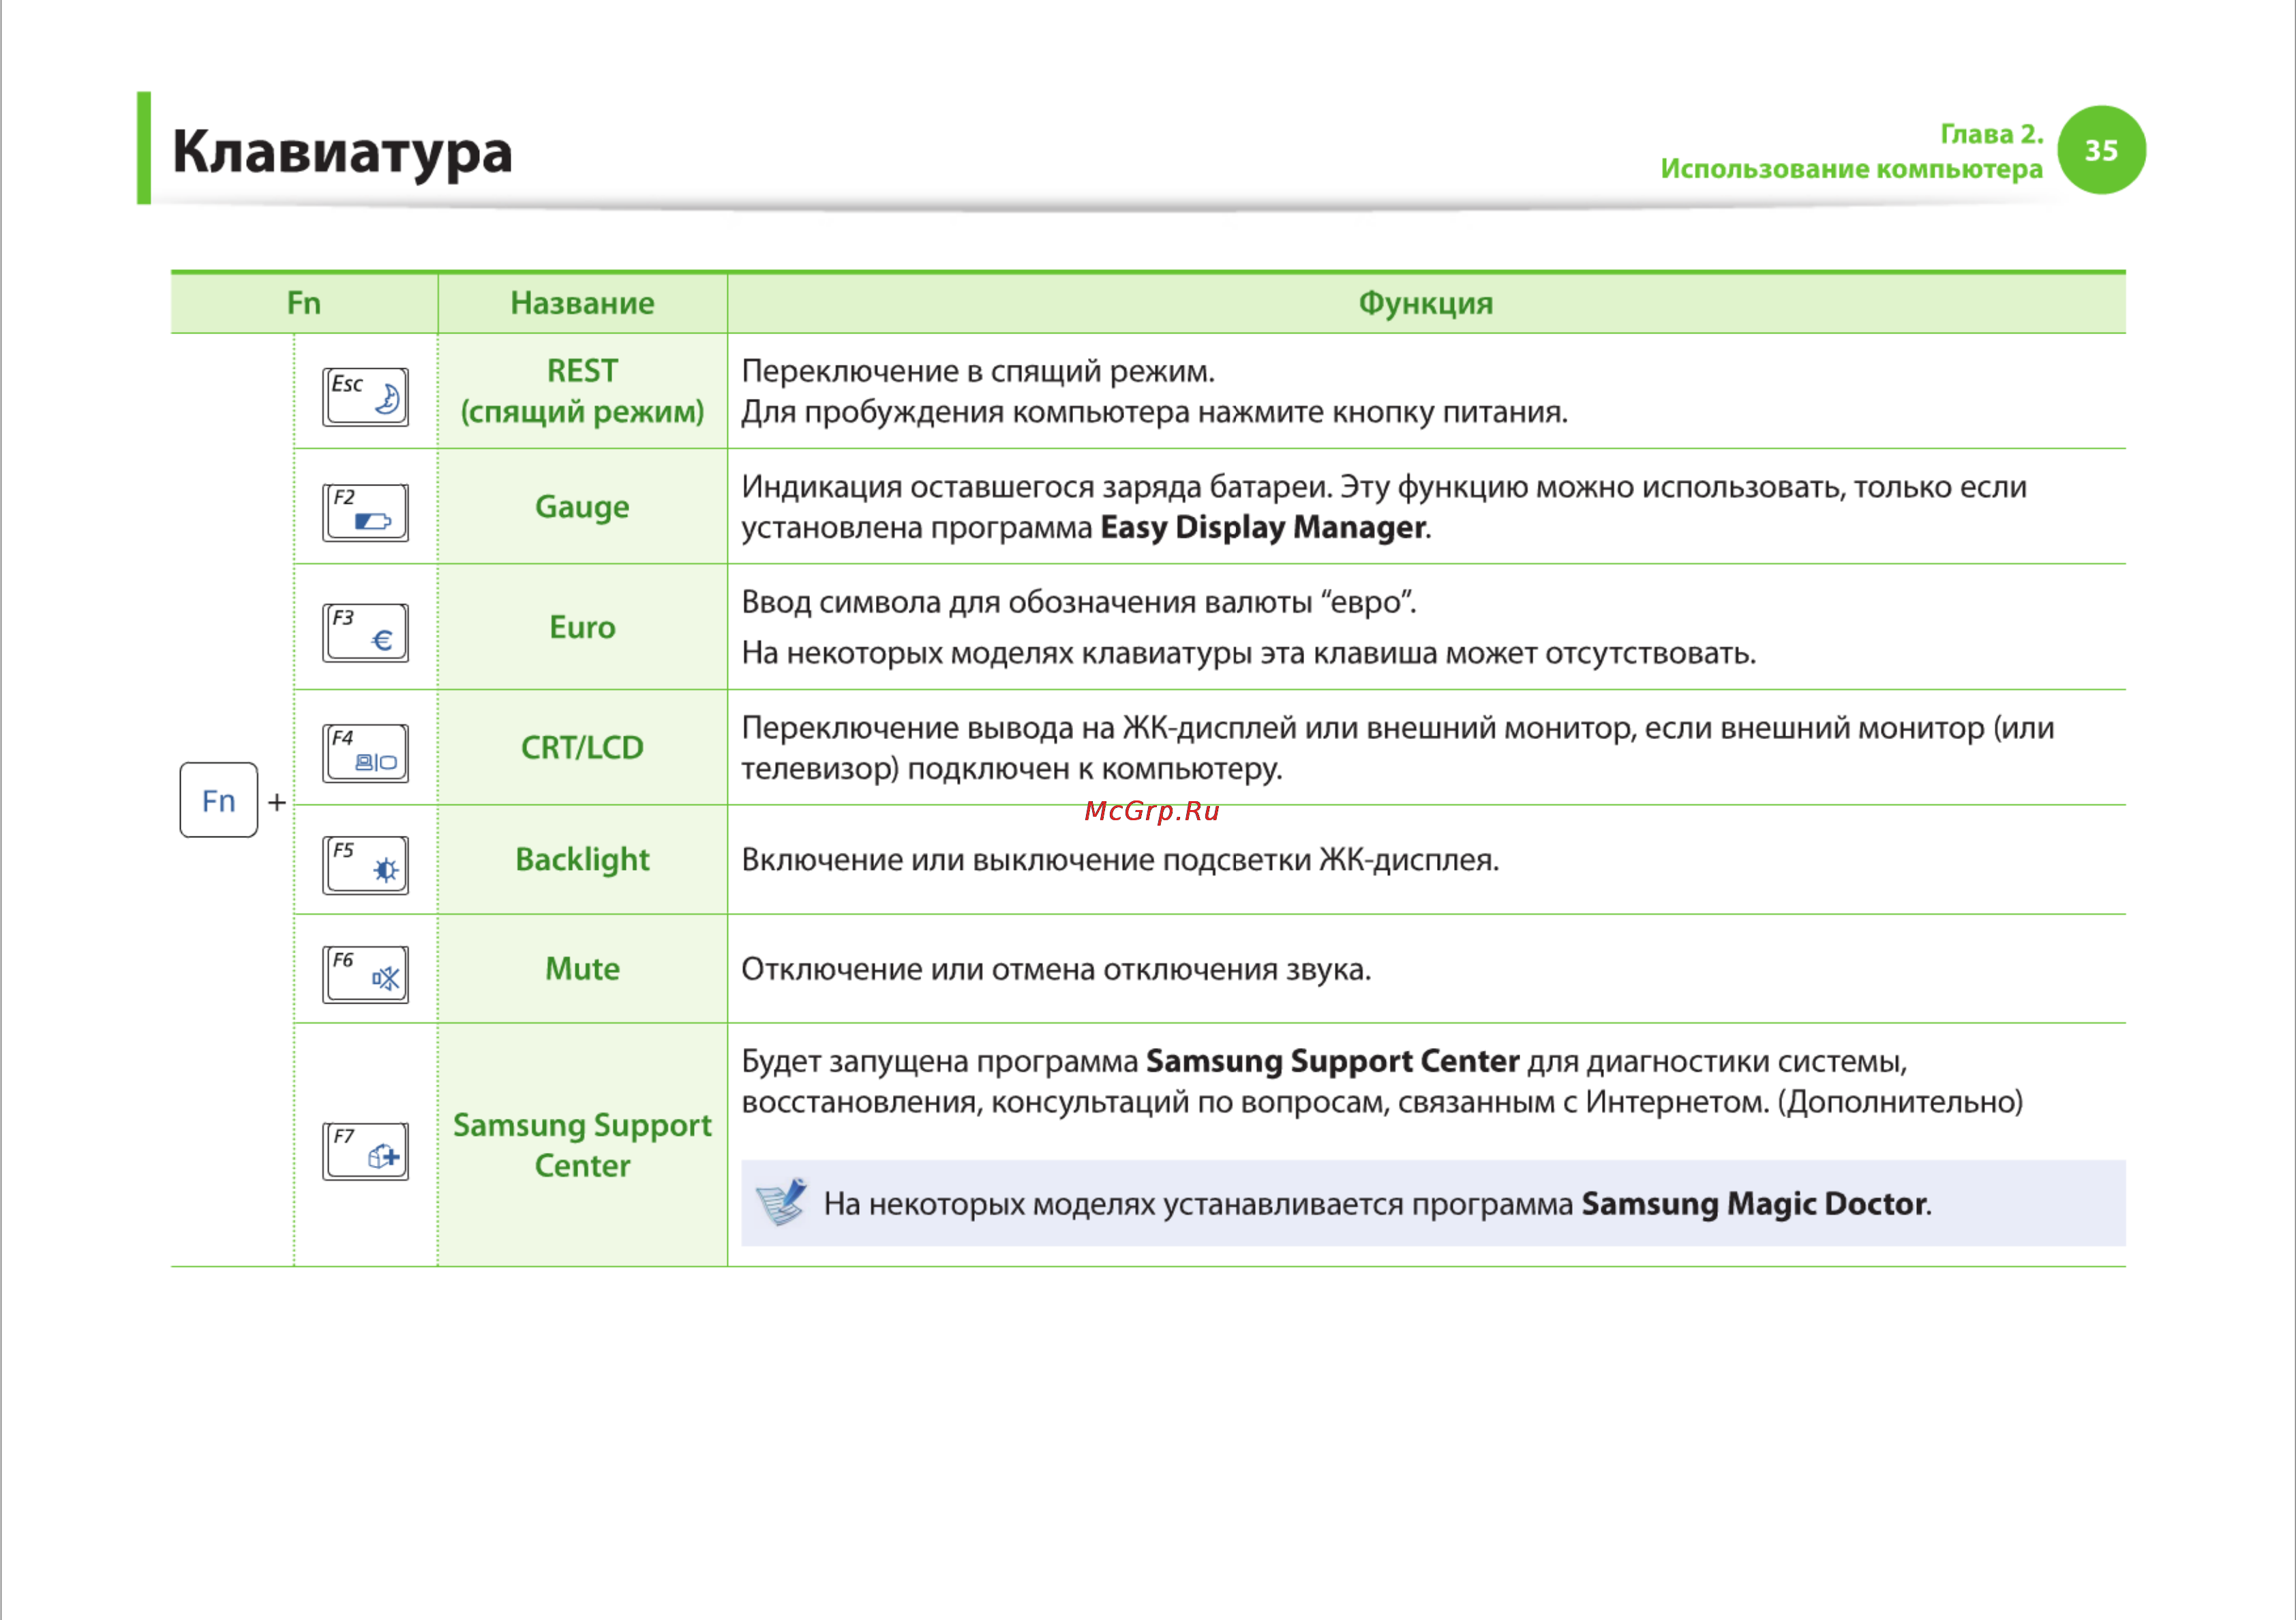This screenshot has width=2296, height=1620.
Task: Click the note icon beside Samsung Magic Doctor
Action: click(781, 1202)
